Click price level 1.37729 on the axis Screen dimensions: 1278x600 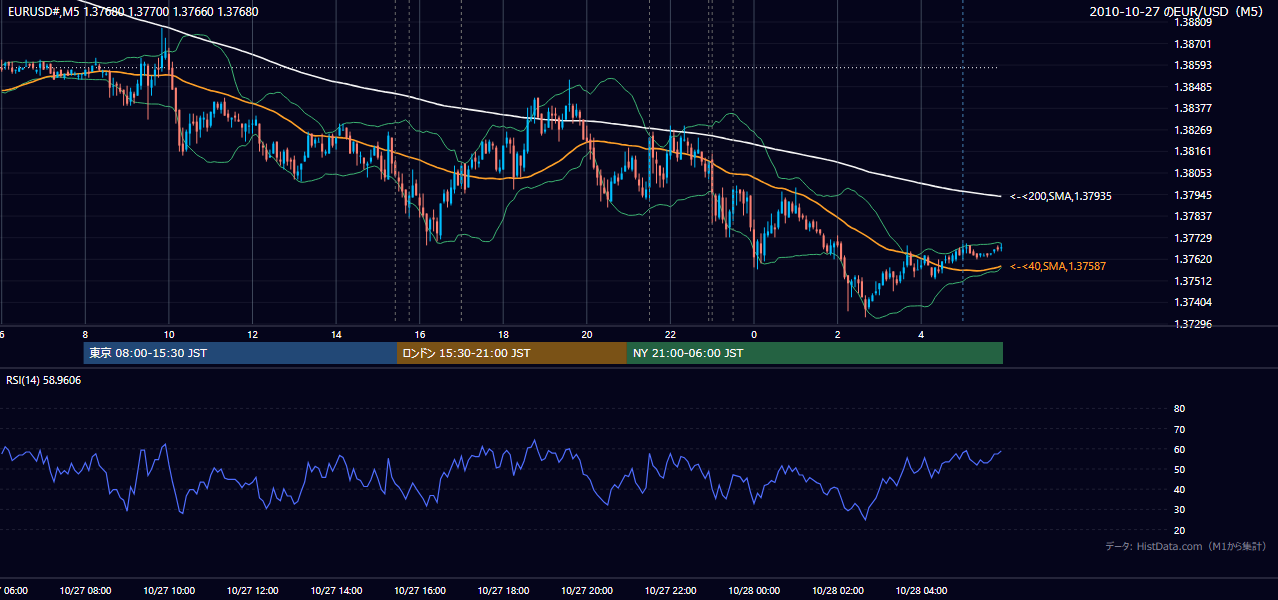pyautogui.click(x=1191, y=238)
